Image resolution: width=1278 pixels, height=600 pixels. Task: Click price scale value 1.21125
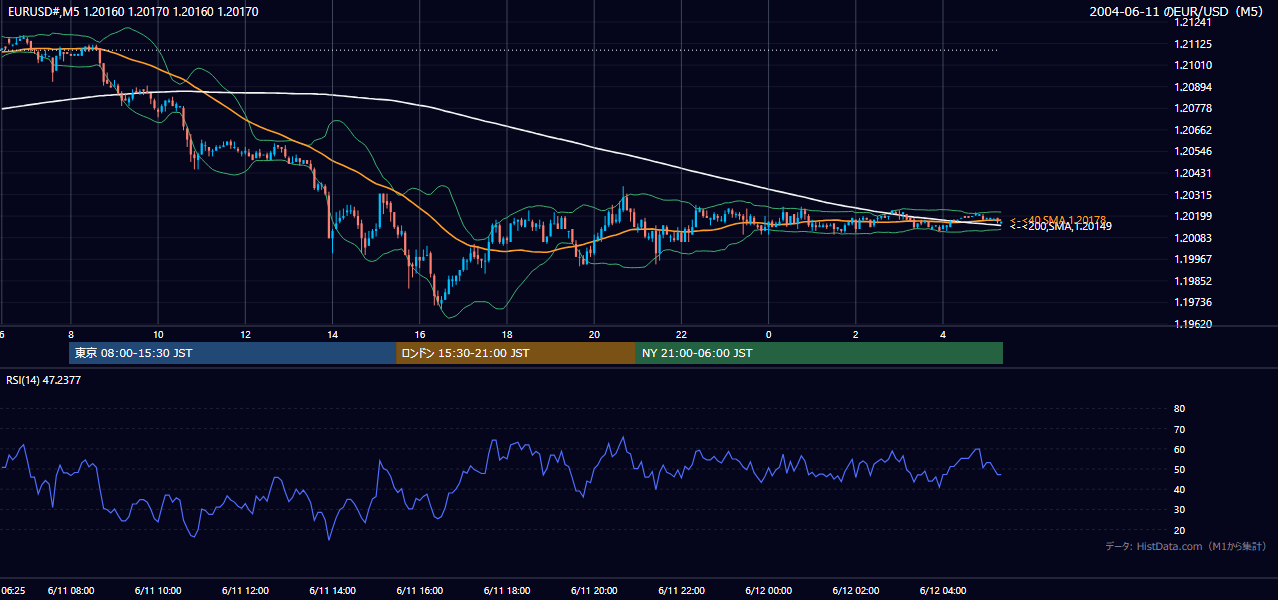click(x=1193, y=44)
